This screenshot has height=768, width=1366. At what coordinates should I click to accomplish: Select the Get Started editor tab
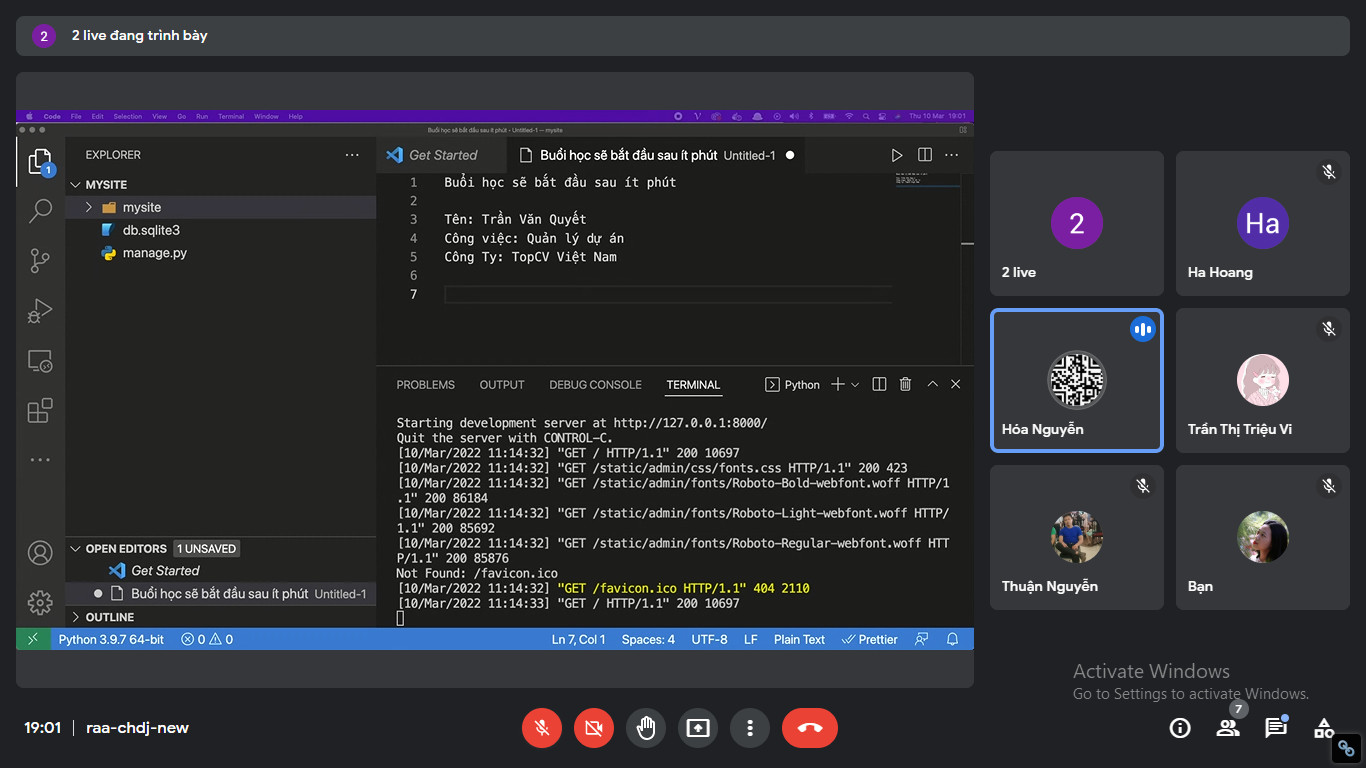442,155
